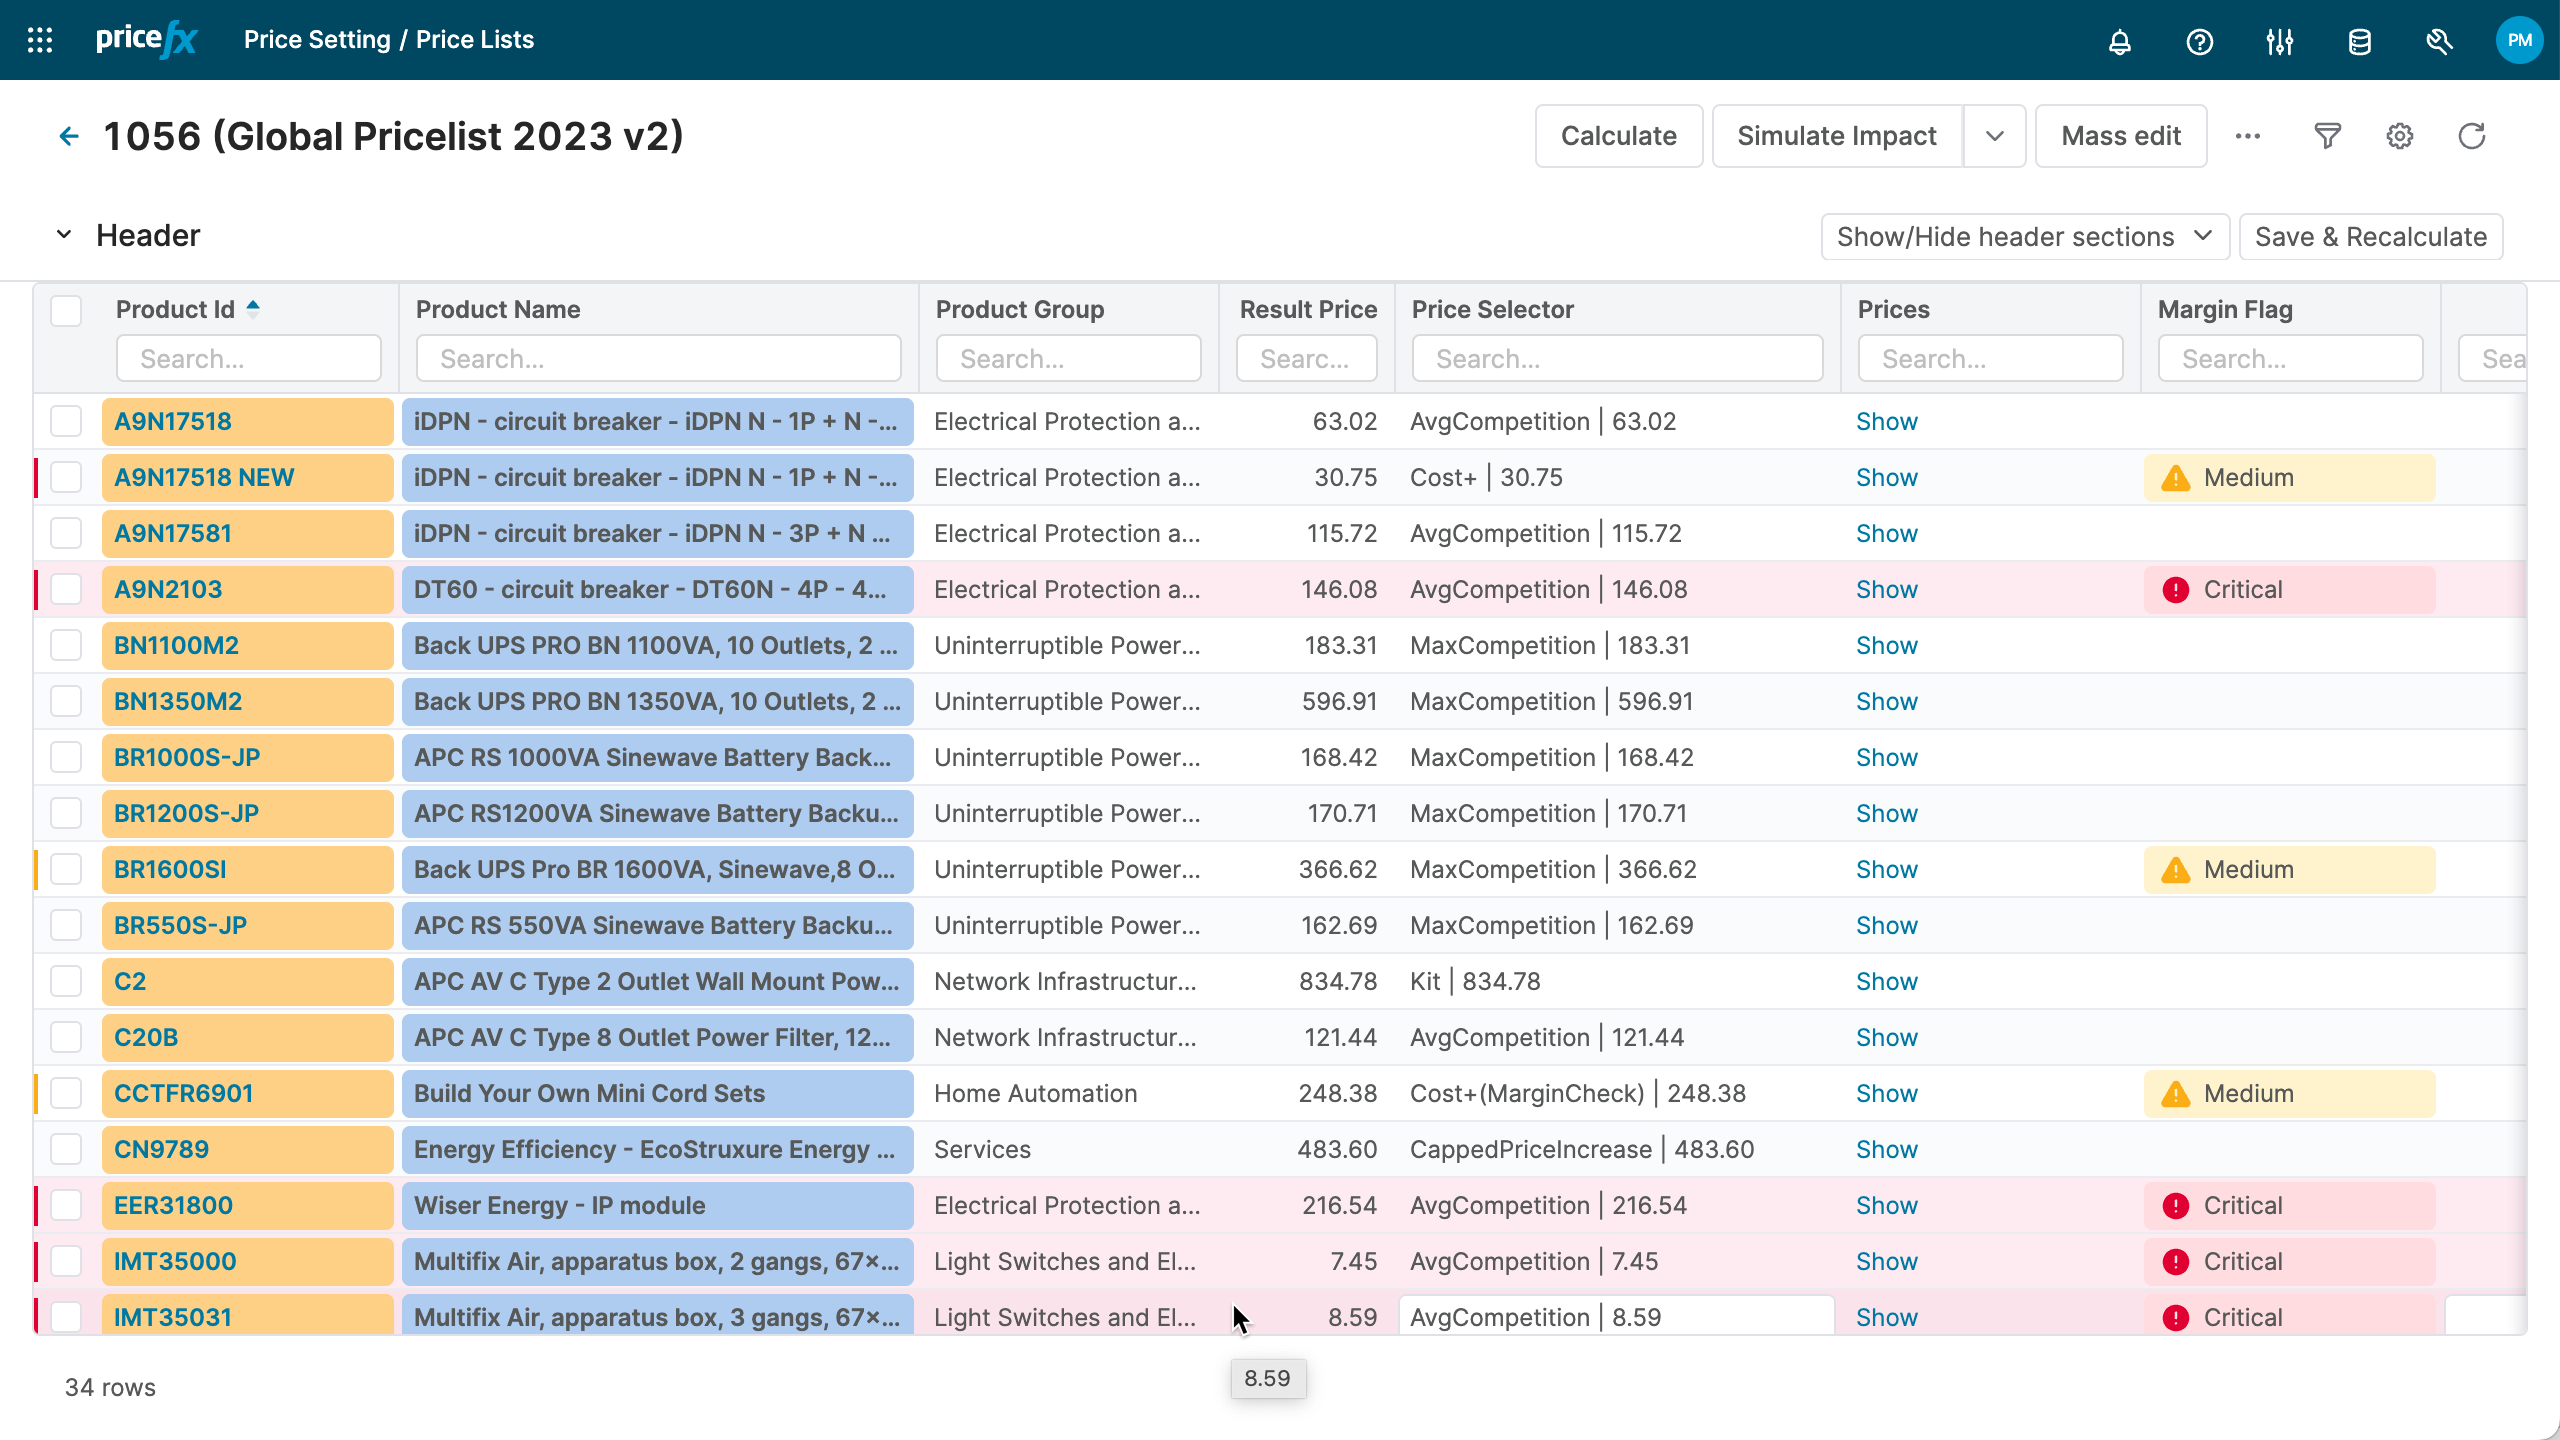Click the Product Name search field
The height and width of the screenshot is (1440, 2560).
coord(658,358)
